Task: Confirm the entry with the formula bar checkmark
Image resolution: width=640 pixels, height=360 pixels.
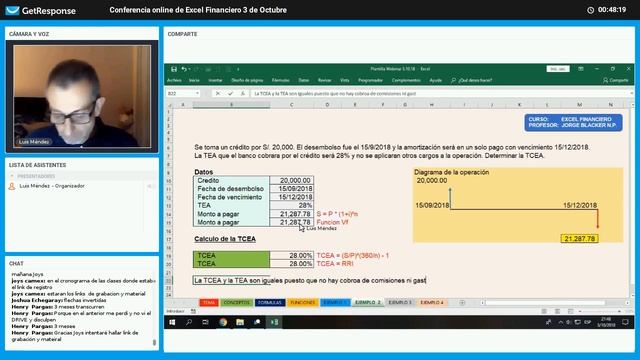Action: (230, 93)
